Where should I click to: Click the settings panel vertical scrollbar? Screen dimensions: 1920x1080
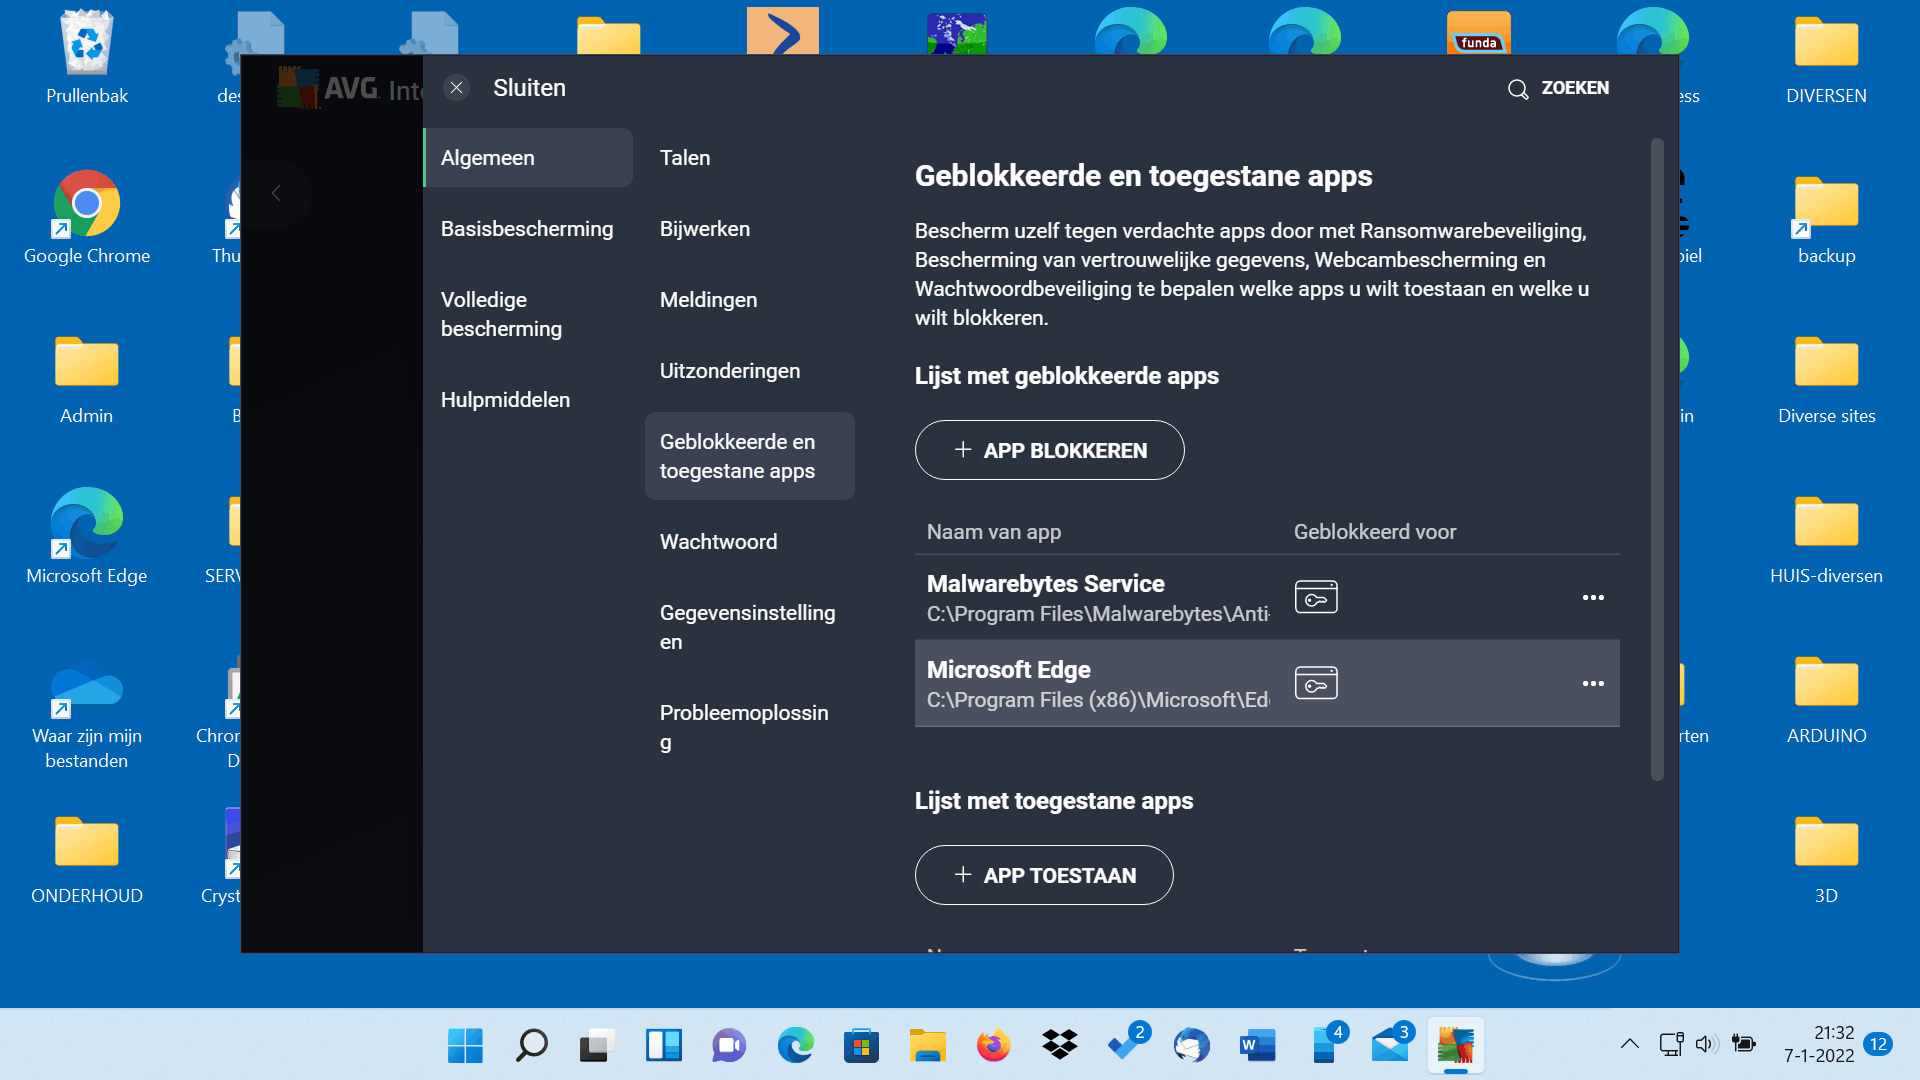click(1657, 460)
